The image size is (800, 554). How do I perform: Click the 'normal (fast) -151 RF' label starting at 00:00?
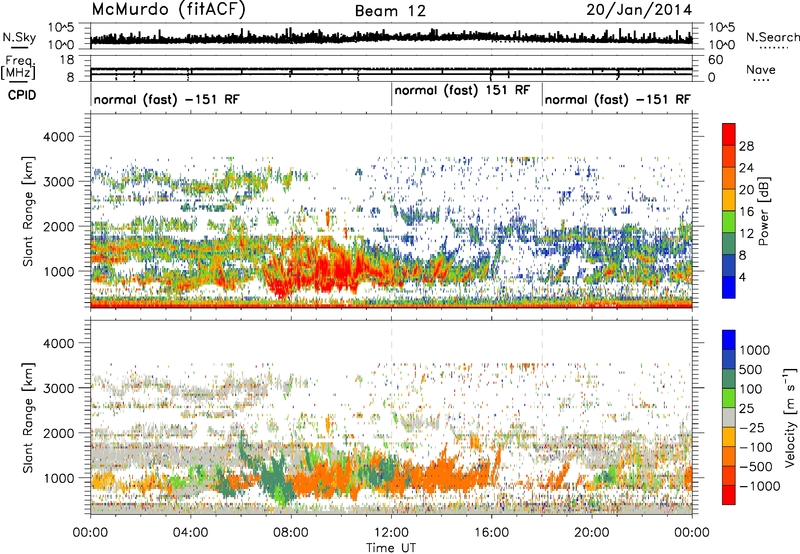click(166, 99)
